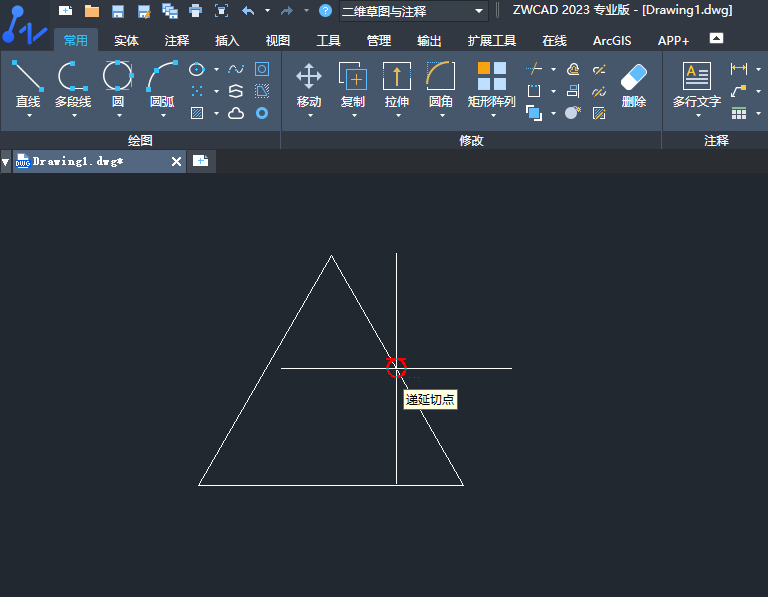Click the Move (移动) tool
768x597 pixels.
(x=309, y=83)
